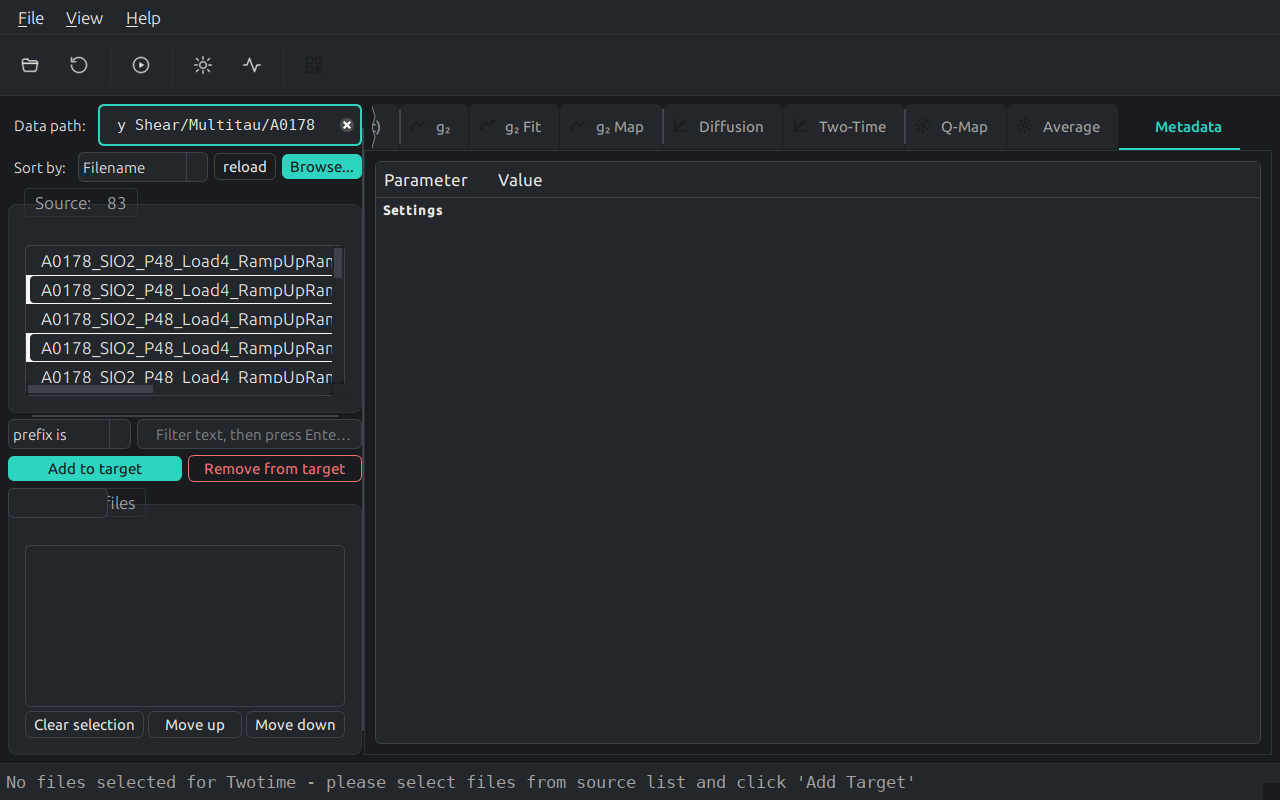This screenshot has height=800, width=1280.
Task: Switch to the g₂ Fit tab
Action: [x=513, y=127]
